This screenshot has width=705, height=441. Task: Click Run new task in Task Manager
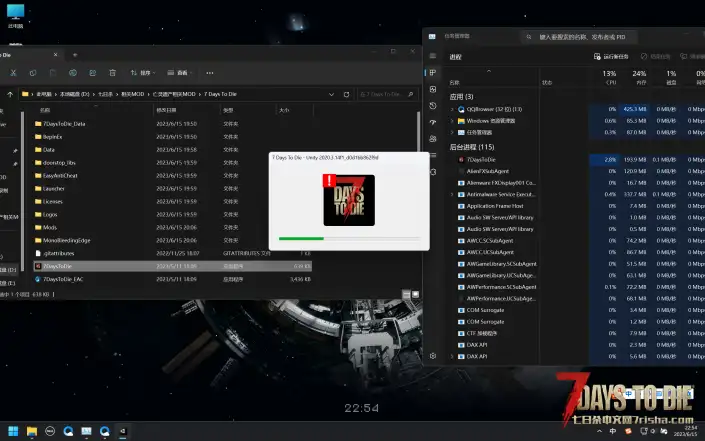[x=611, y=57]
